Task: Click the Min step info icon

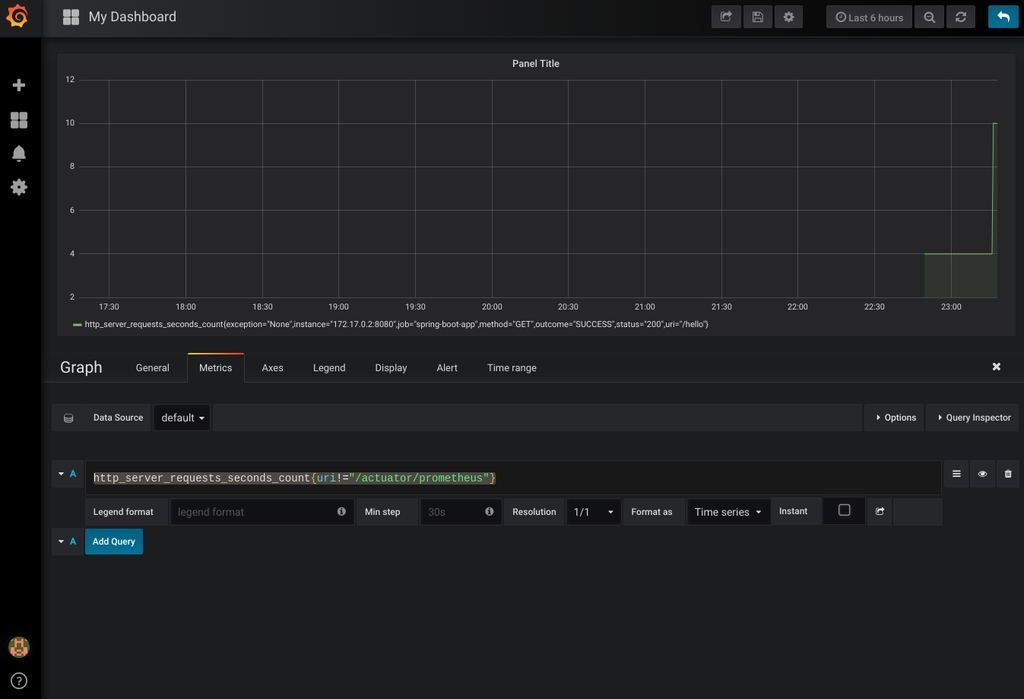Action: click(x=489, y=512)
